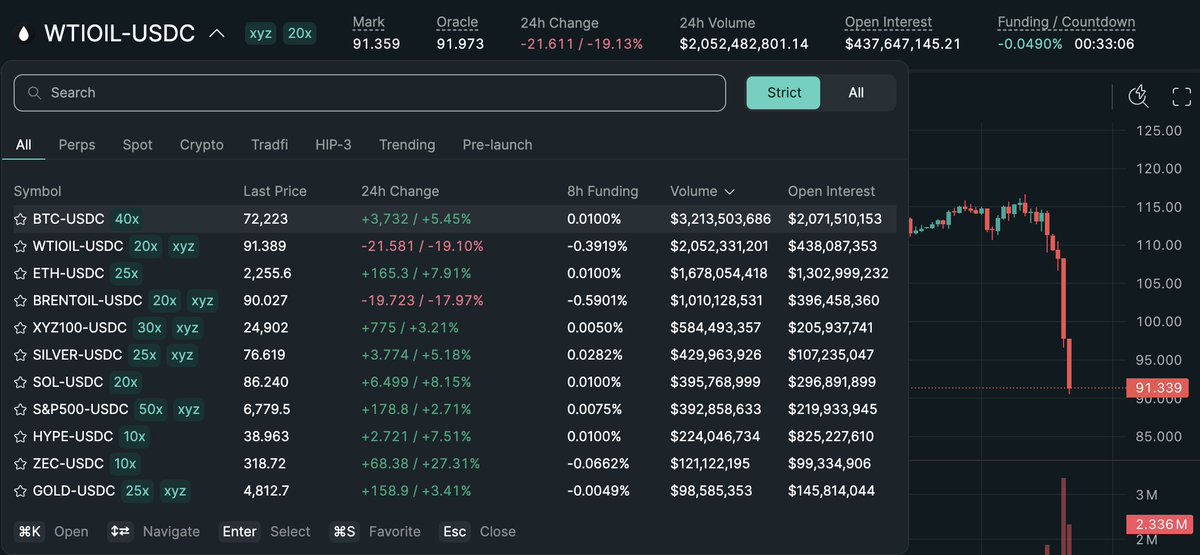Screen dimensions: 1200x555
Task: Click the ⌘K Open shortcut hint
Action: pos(52,532)
